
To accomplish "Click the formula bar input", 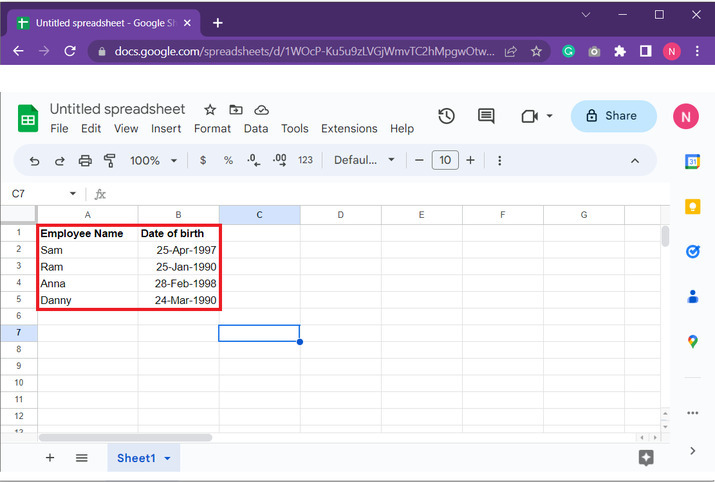I will pos(388,194).
